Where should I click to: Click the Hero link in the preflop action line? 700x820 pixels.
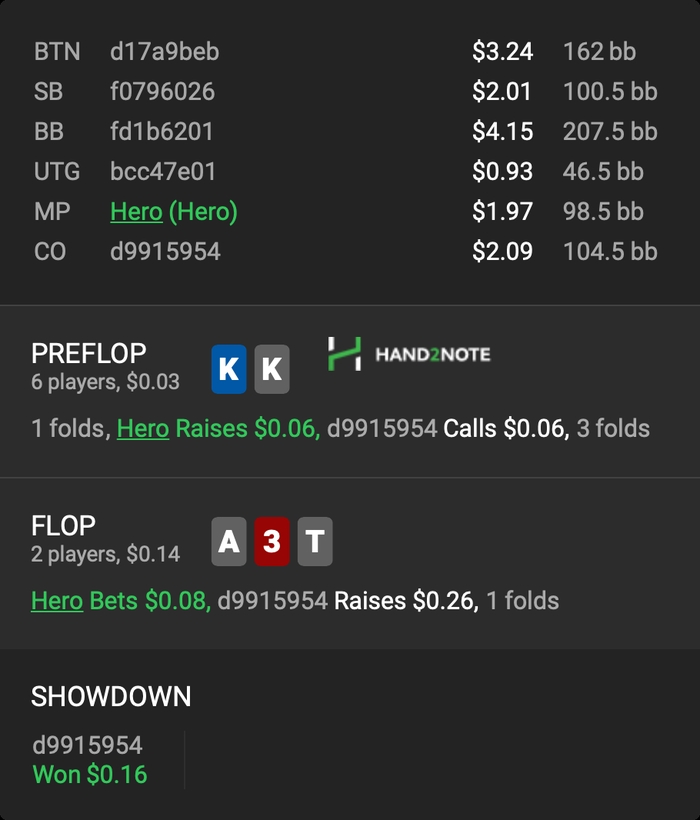(x=142, y=429)
